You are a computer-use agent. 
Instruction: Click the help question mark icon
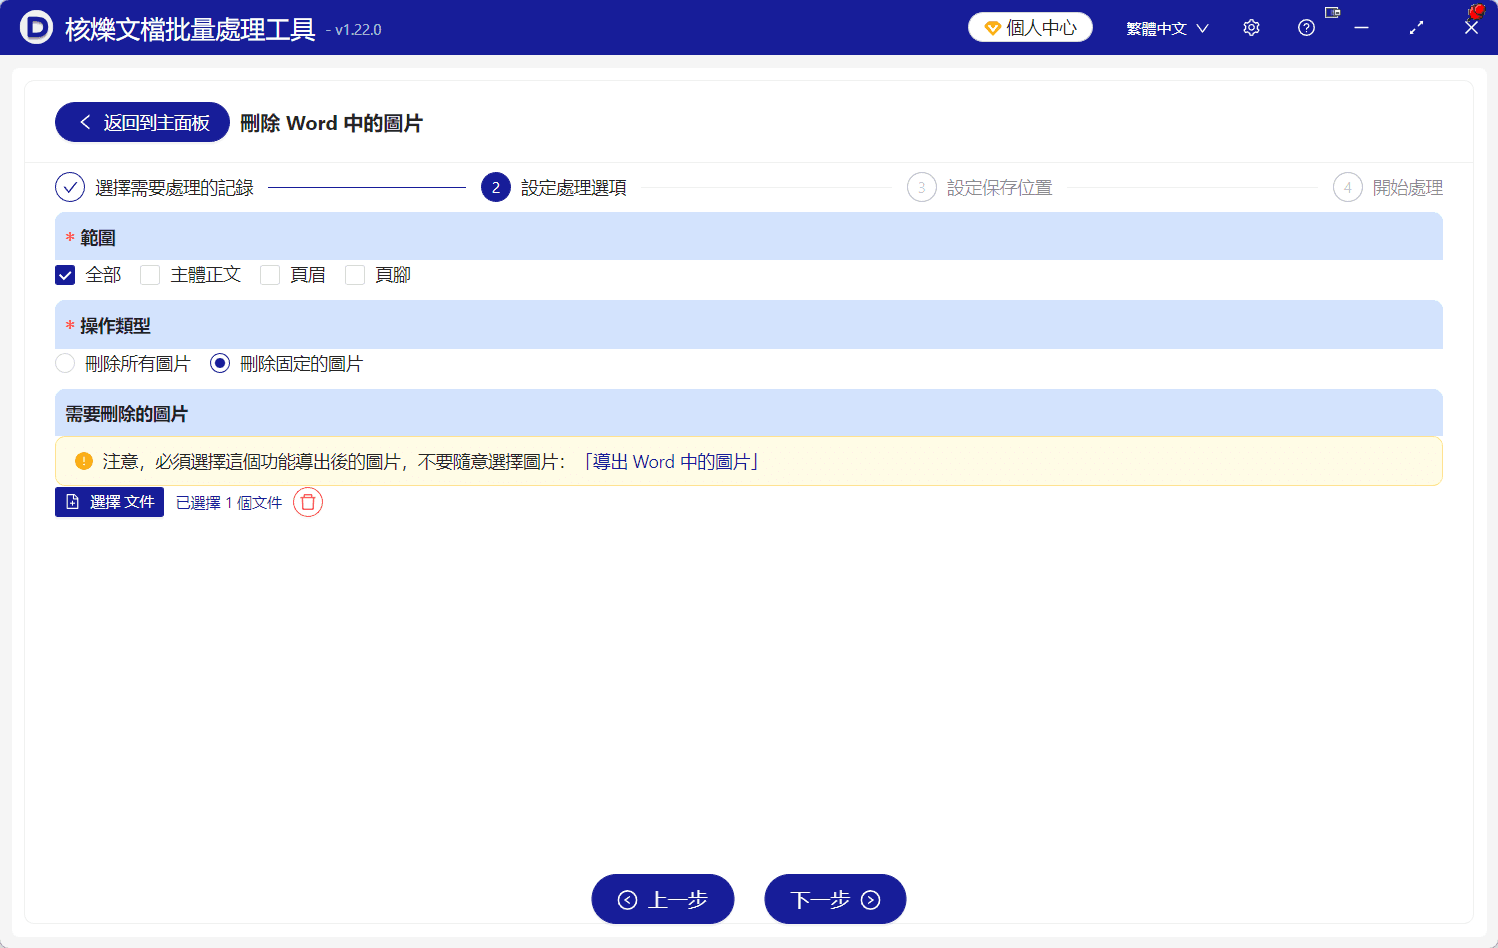tap(1306, 27)
